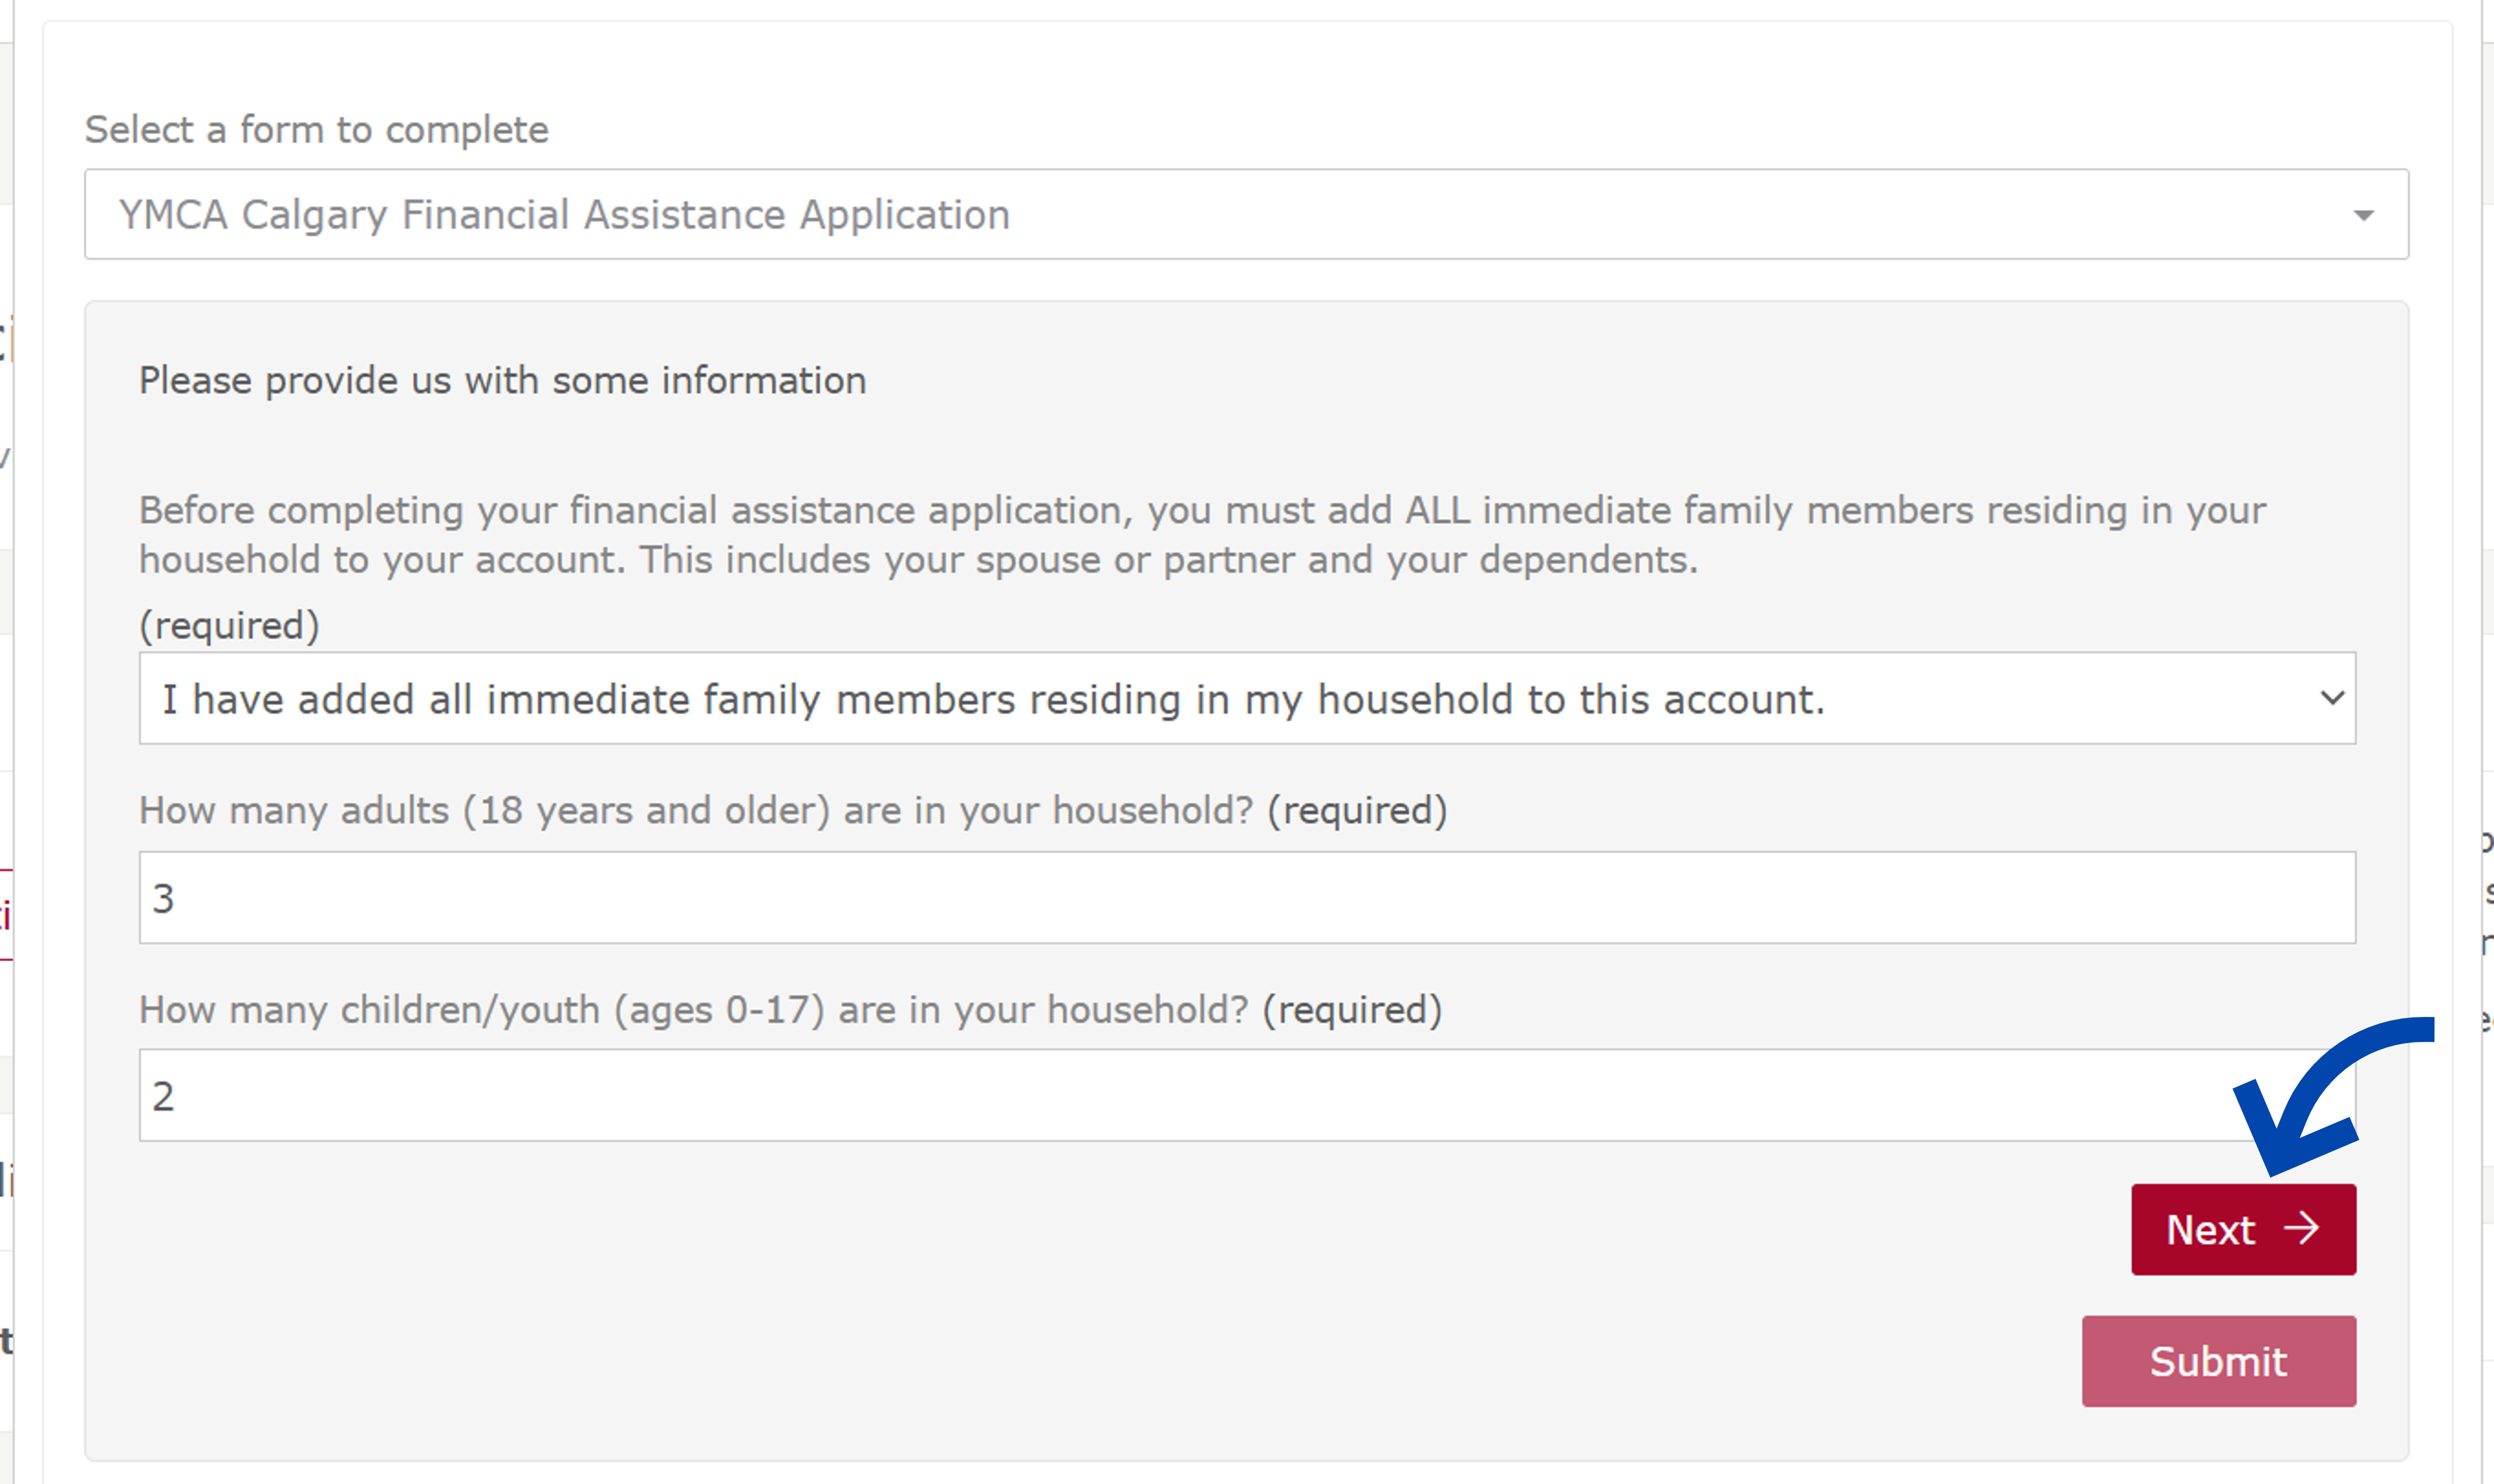Screen dimensions: 2494x1484
Task: Click the "(required)" text after the adults question
Action: 1357,810
